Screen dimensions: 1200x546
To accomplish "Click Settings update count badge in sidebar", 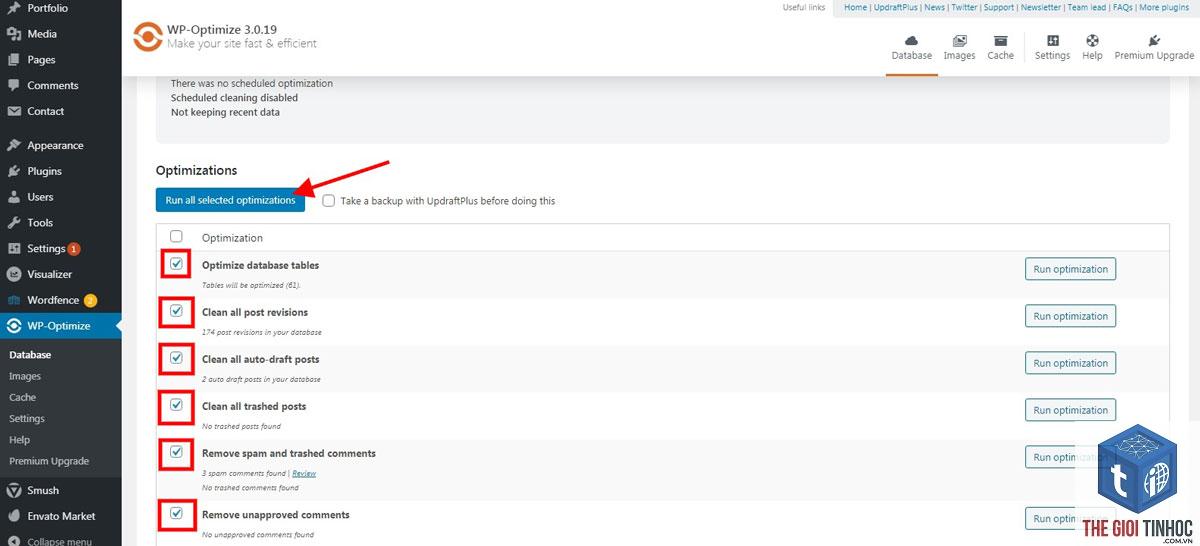I will 74,249.
